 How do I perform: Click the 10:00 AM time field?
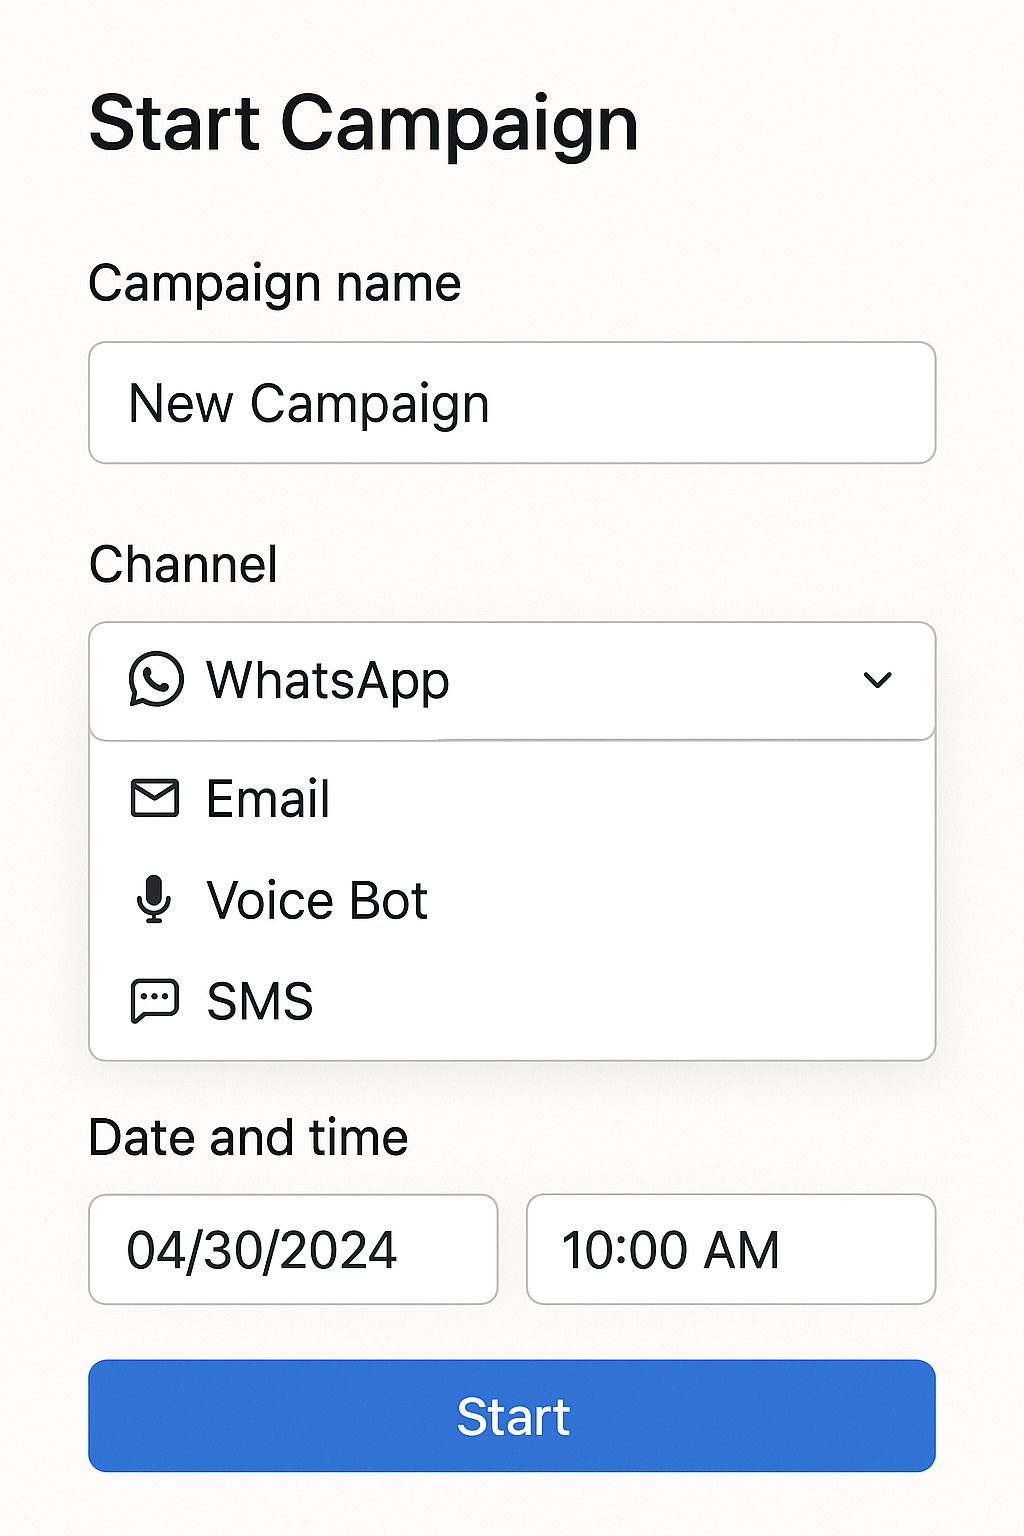pyautogui.click(x=731, y=1249)
